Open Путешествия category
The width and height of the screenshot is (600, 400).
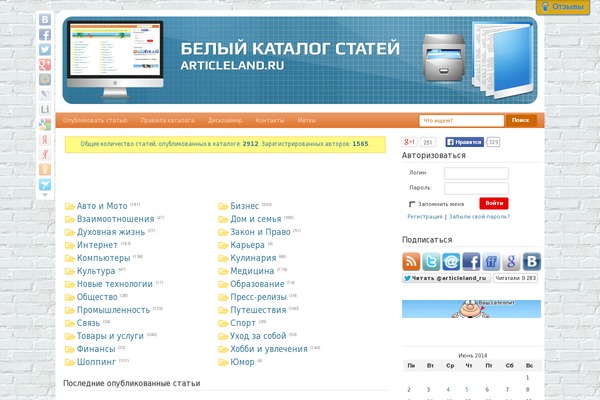click(x=258, y=310)
